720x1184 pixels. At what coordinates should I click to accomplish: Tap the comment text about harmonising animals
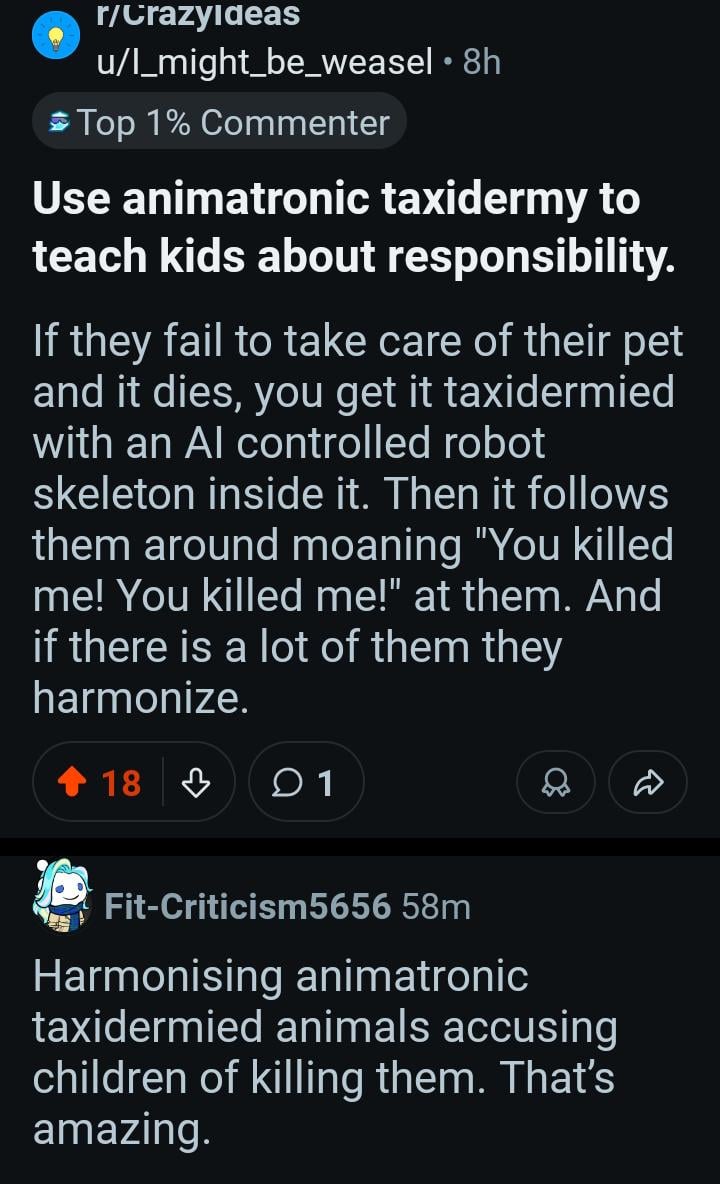325,1053
